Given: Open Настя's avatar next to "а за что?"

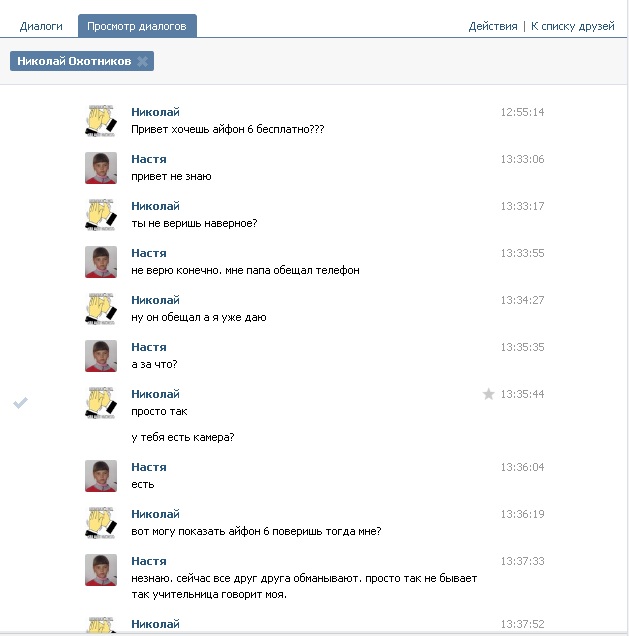Looking at the screenshot, I should pyautogui.click(x=101, y=356).
